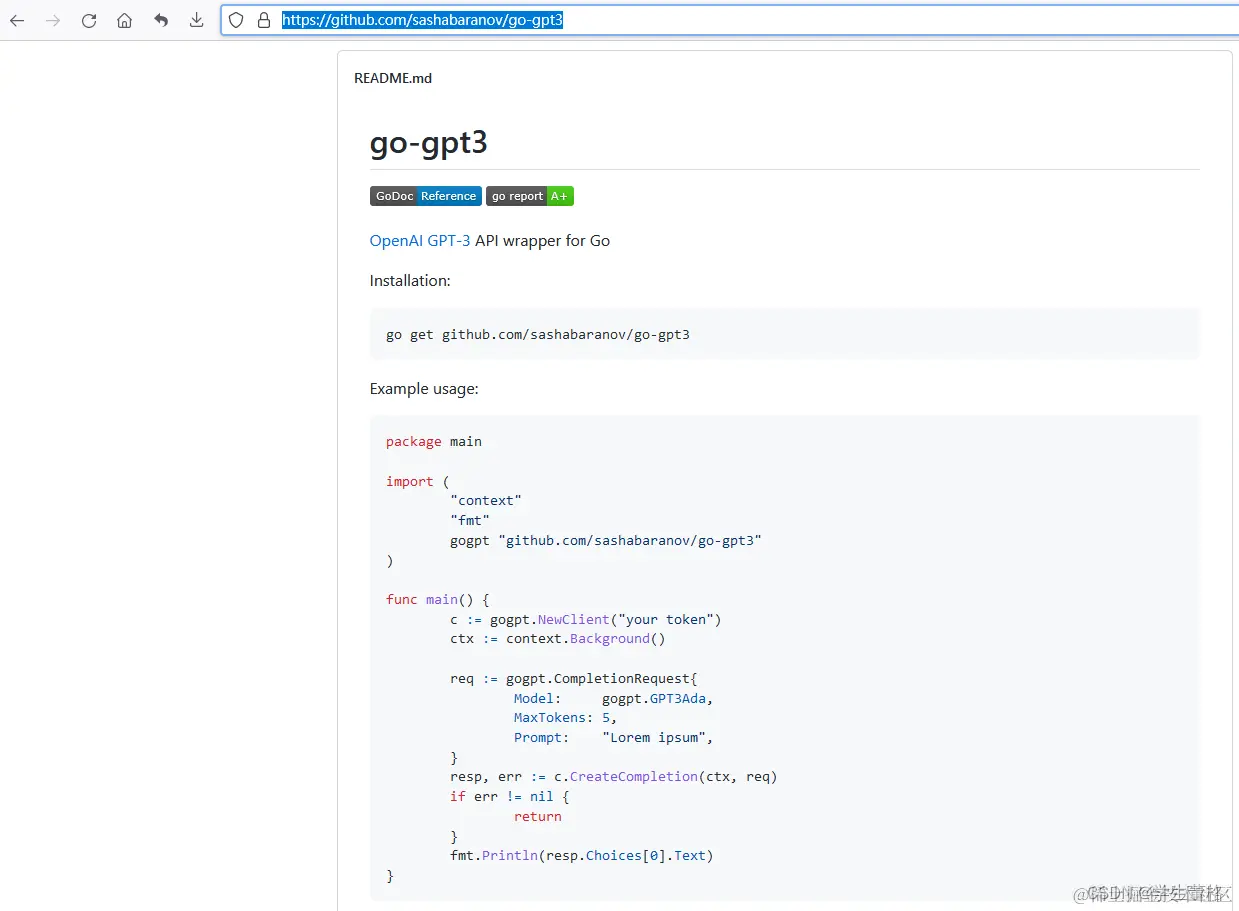Screen dimensions: 1239x911
Task: Open the downloads icon in toolbar
Action: coord(197,20)
